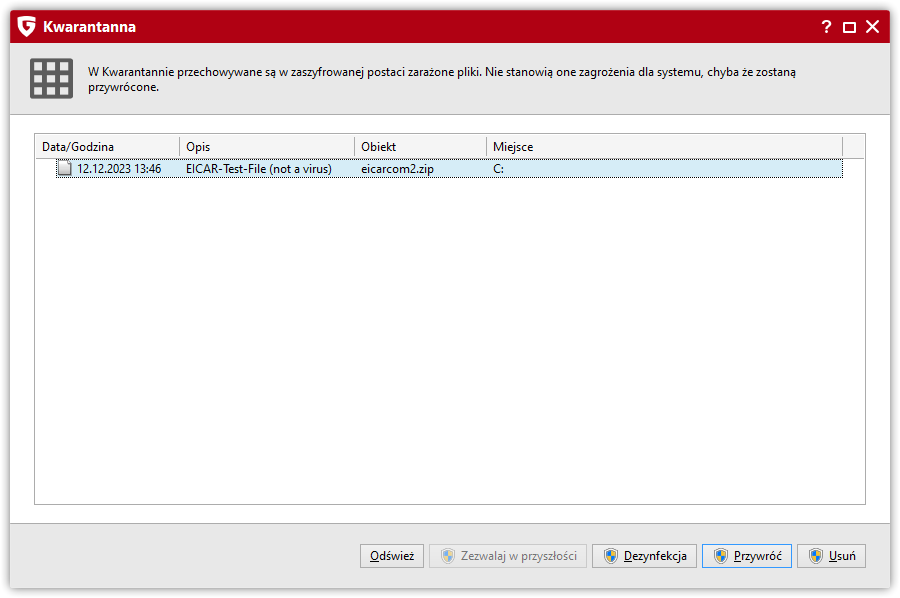Delete the file using Usuń
Screen dimensions: 900x598
(x=831, y=556)
